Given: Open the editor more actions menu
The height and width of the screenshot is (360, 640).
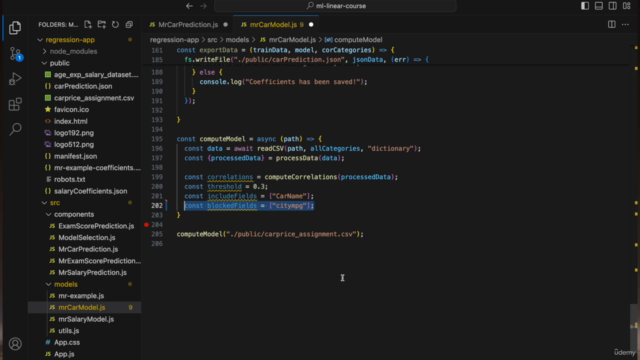Looking at the screenshot, I should pos(625,24).
